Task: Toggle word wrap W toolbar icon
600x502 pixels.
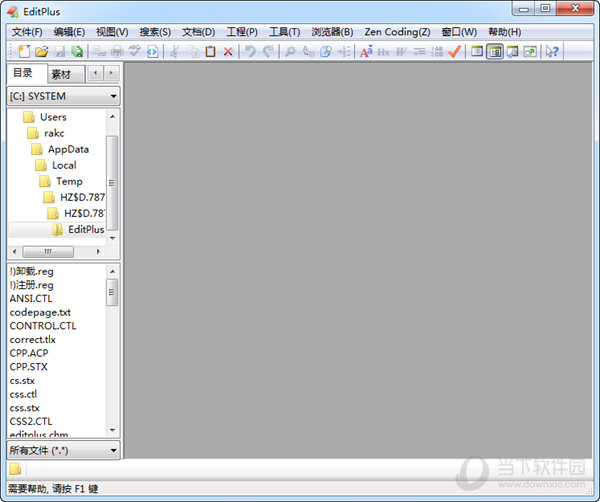Action: point(401,51)
